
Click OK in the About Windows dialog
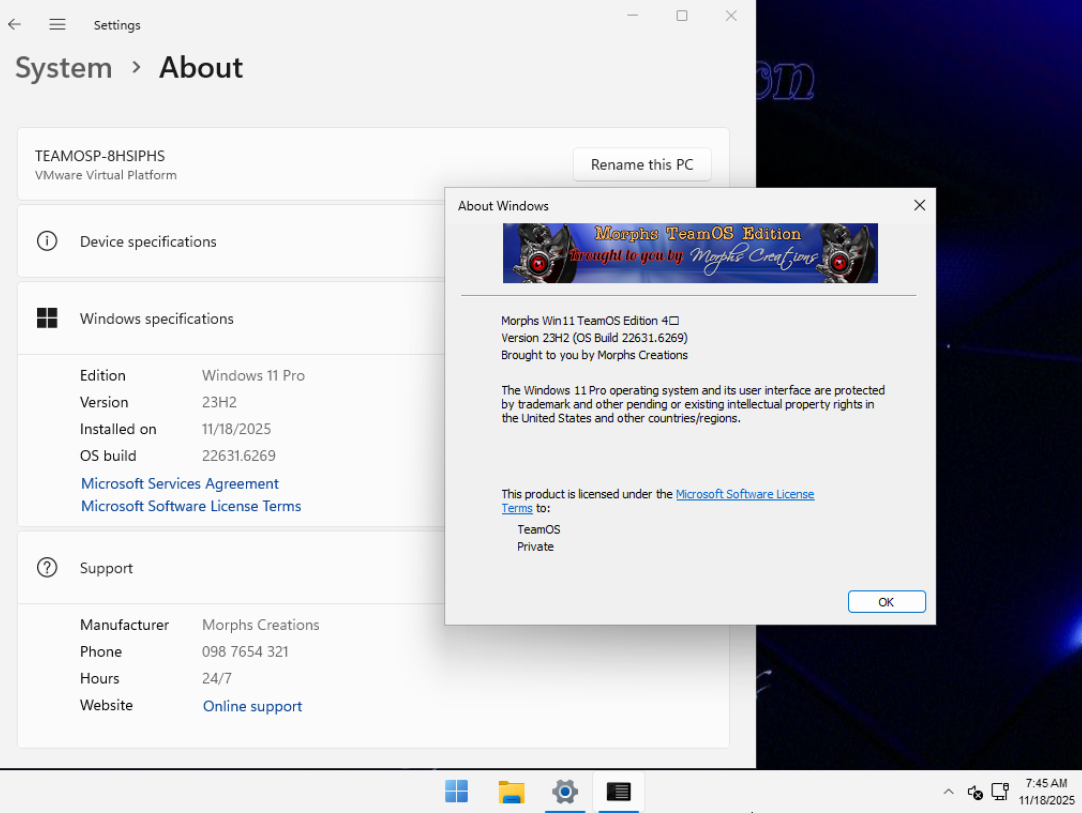point(886,602)
